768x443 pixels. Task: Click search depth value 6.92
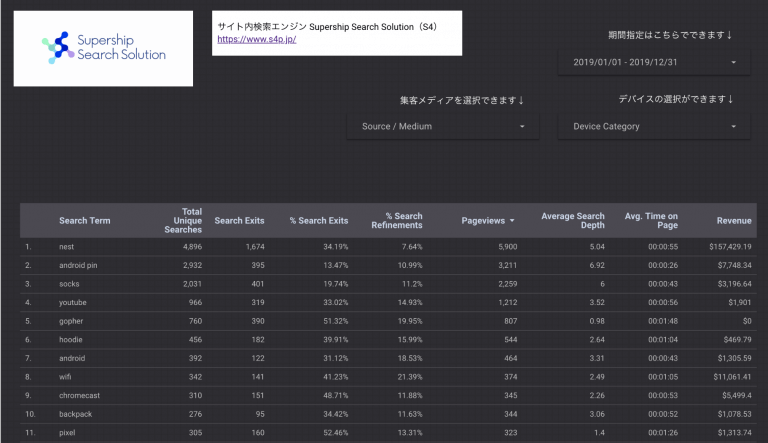click(597, 265)
